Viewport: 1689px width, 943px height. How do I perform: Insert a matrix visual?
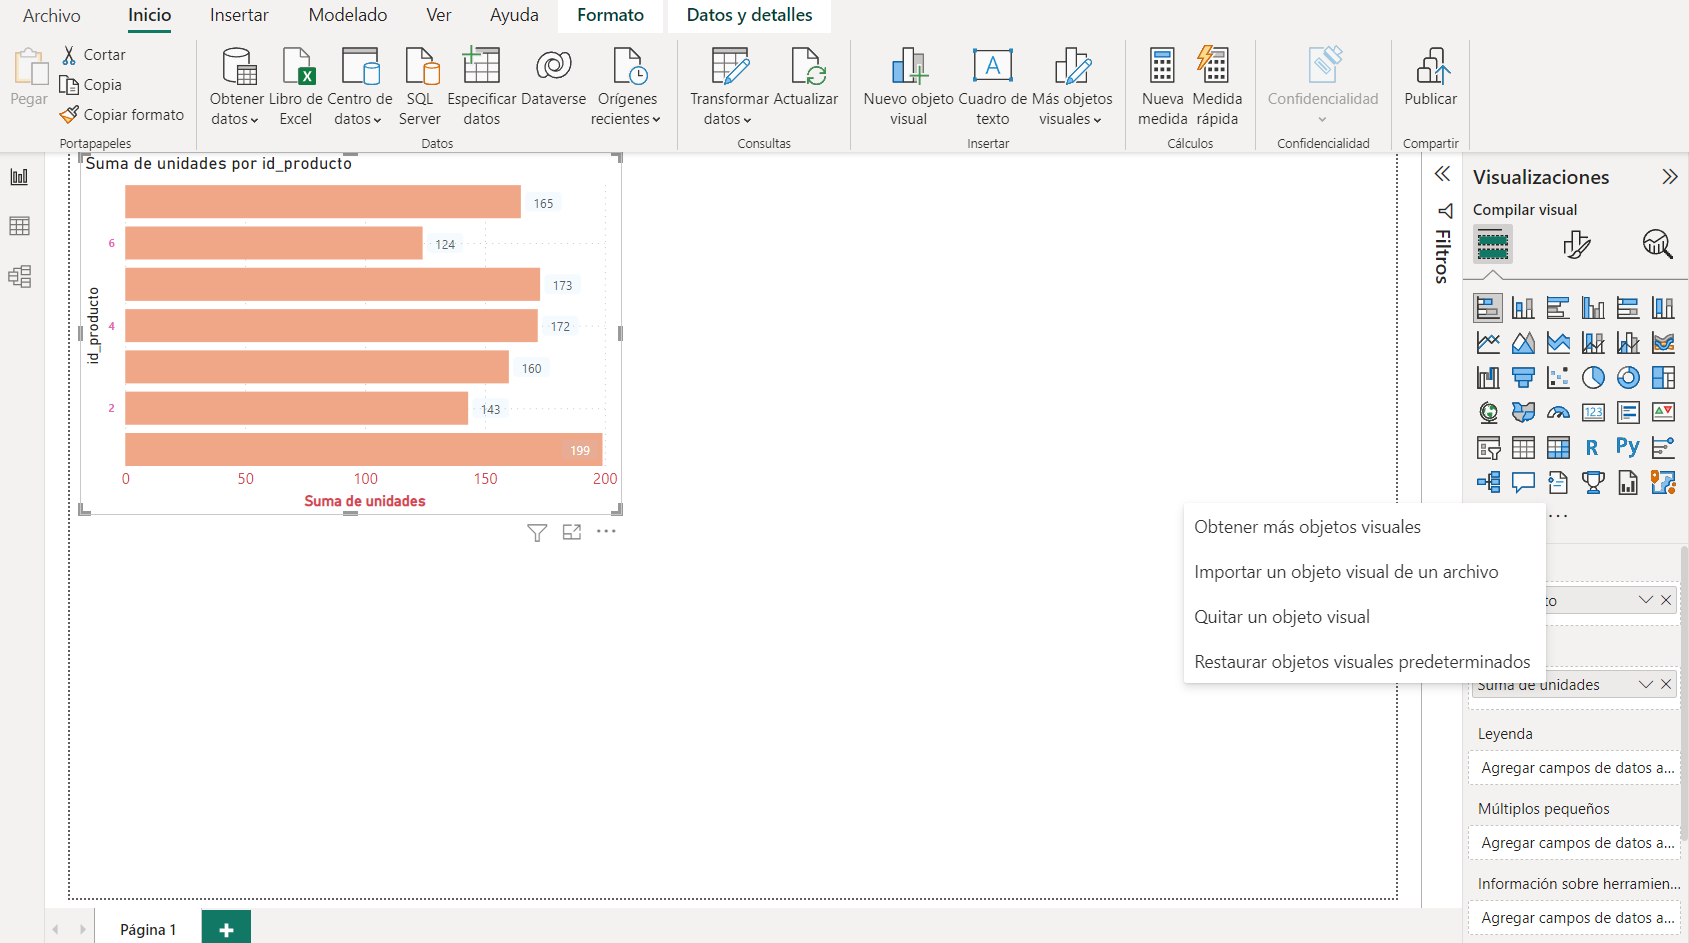1558,447
